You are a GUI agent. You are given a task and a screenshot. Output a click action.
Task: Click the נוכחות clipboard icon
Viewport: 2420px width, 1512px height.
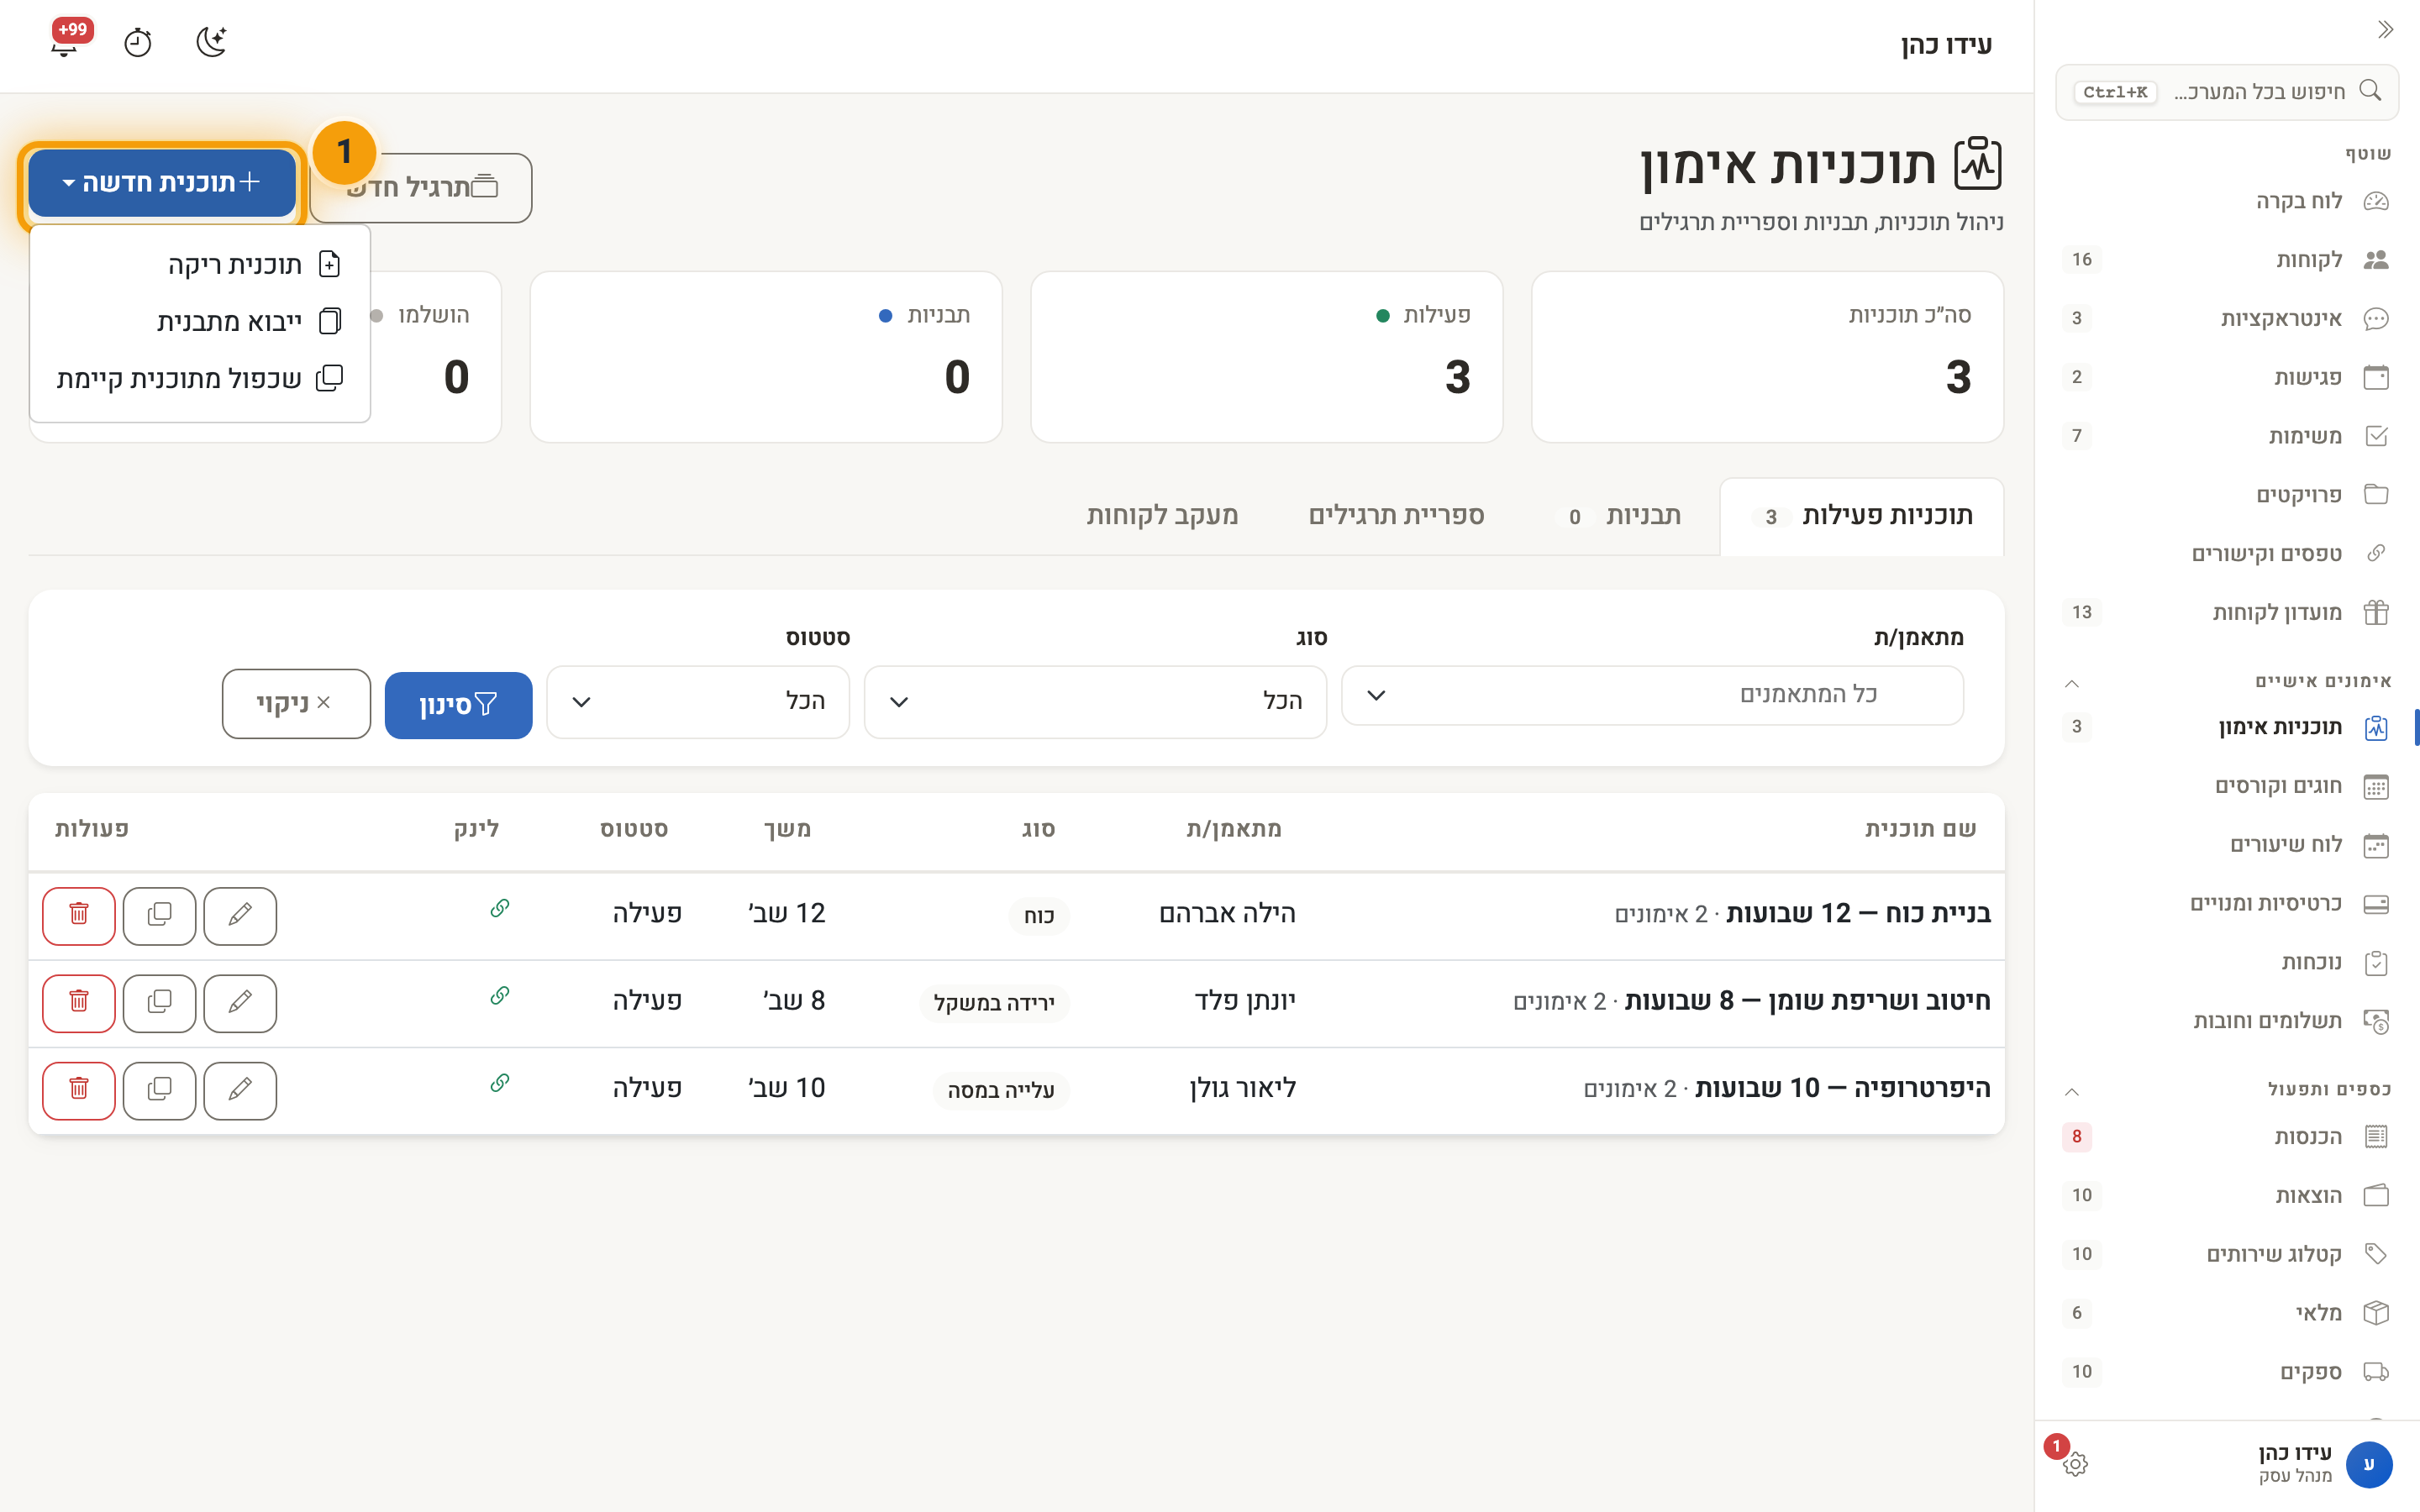click(2376, 963)
